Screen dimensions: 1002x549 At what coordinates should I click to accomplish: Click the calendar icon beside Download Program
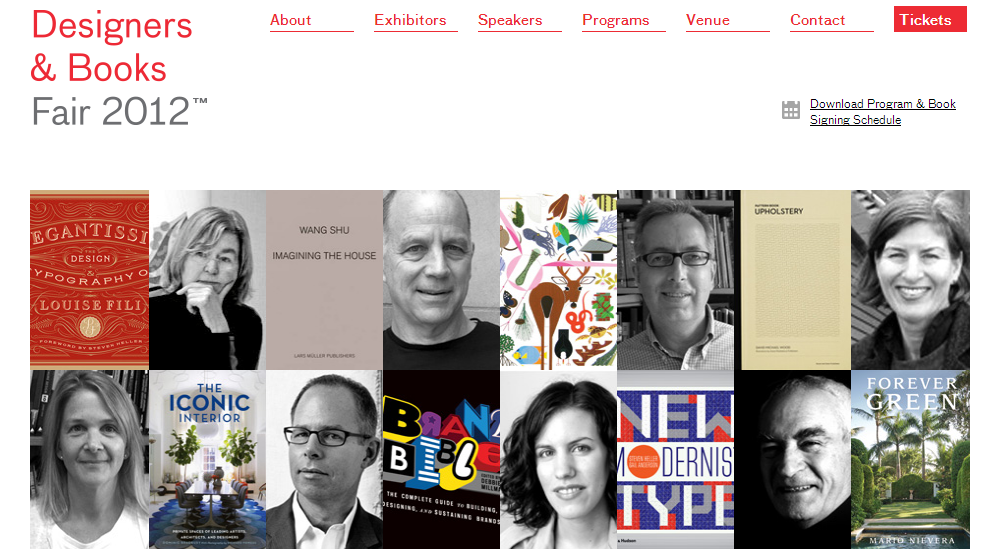[x=790, y=110]
